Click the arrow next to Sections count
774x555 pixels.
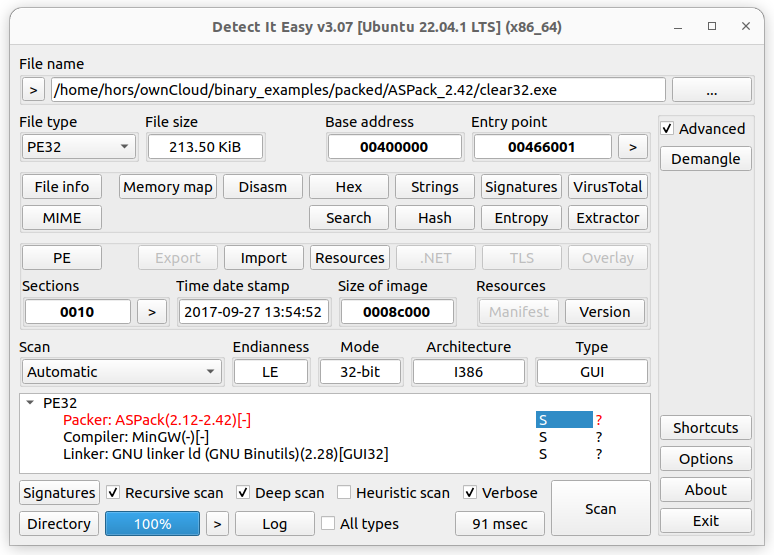tap(152, 312)
